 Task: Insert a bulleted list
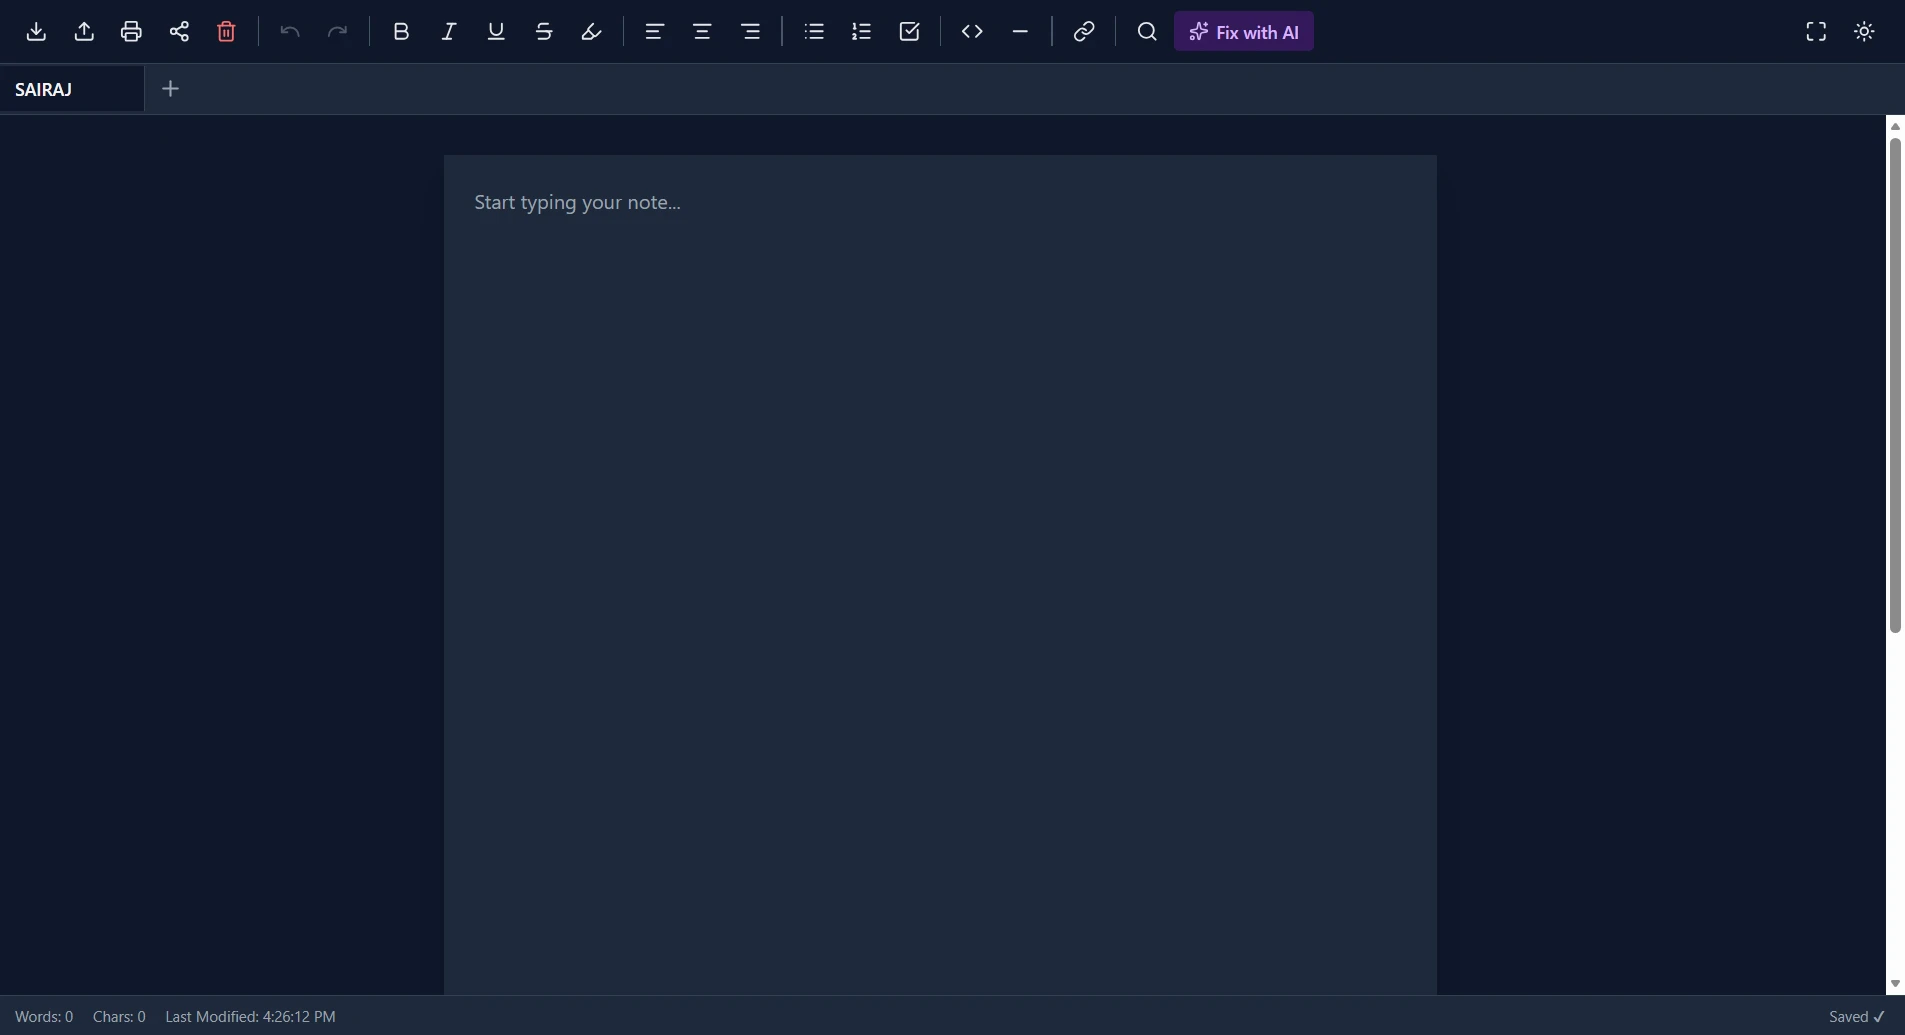coord(813,31)
